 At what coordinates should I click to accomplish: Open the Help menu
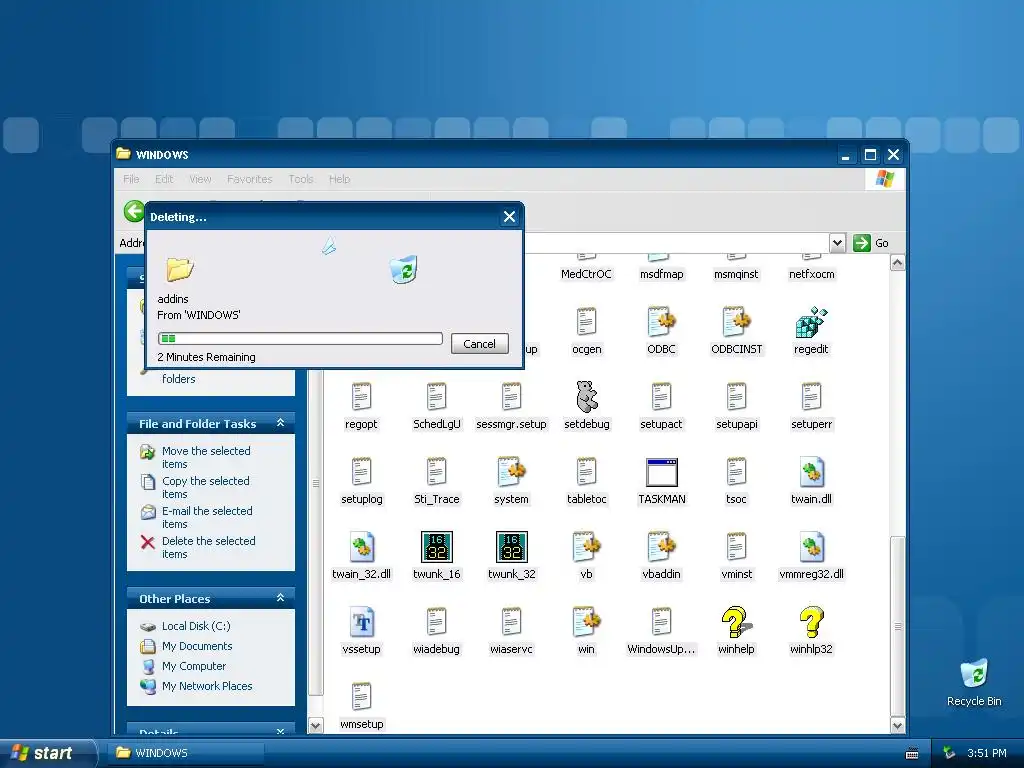[x=339, y=179]
